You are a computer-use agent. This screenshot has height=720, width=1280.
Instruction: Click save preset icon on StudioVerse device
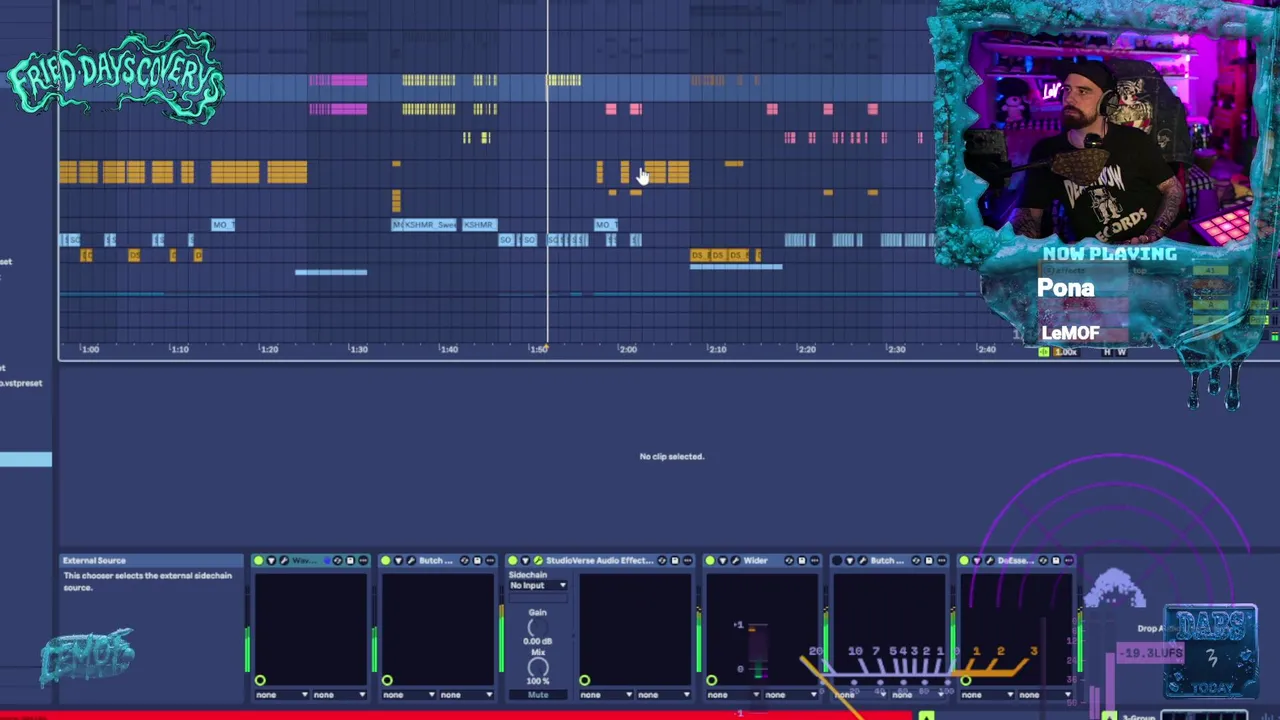pos(675,561)
